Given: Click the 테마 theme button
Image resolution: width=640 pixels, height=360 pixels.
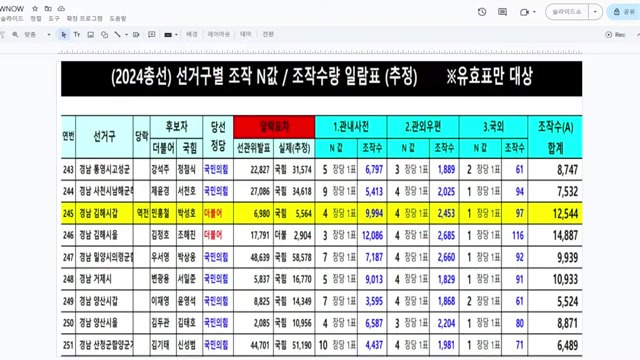Looking at the screenshot, I should click(x=245, y=34).
